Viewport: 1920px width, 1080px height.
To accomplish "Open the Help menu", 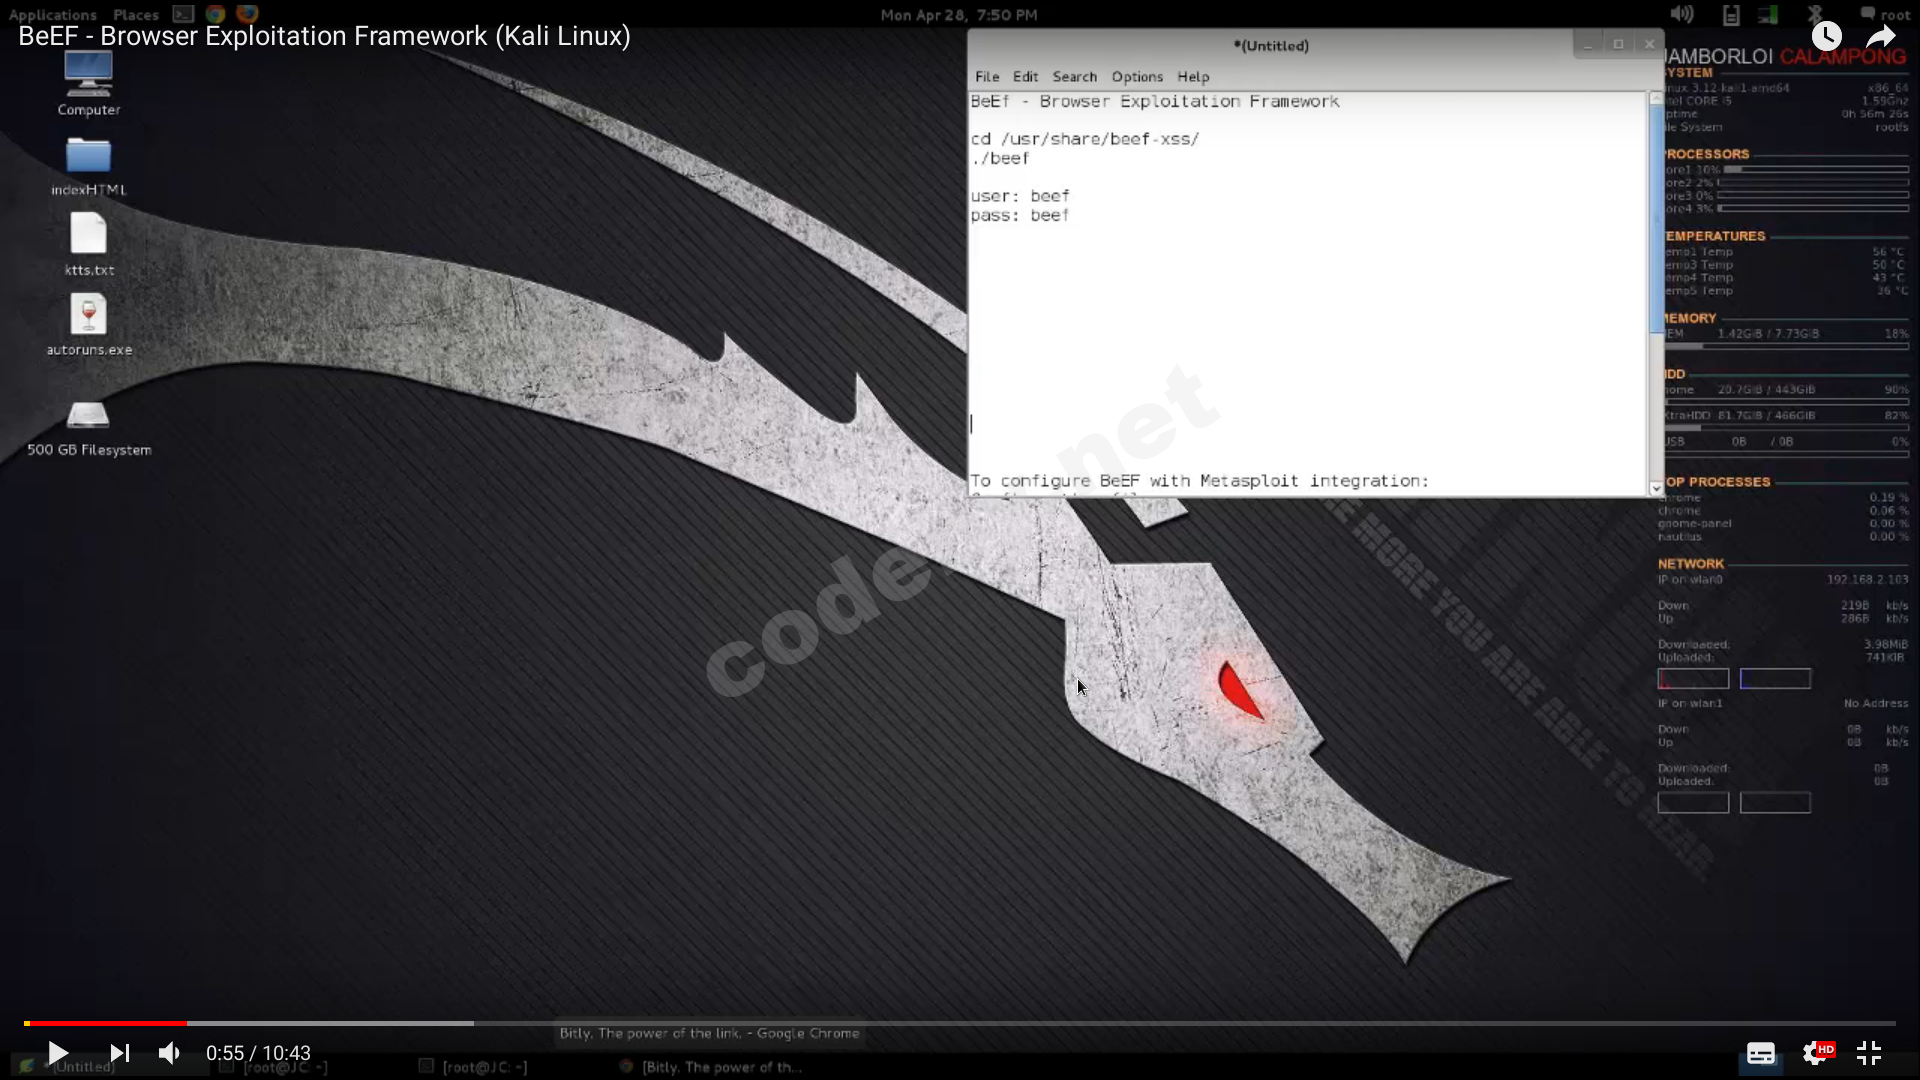I will pyautogui.click(x=1193, y=77).
